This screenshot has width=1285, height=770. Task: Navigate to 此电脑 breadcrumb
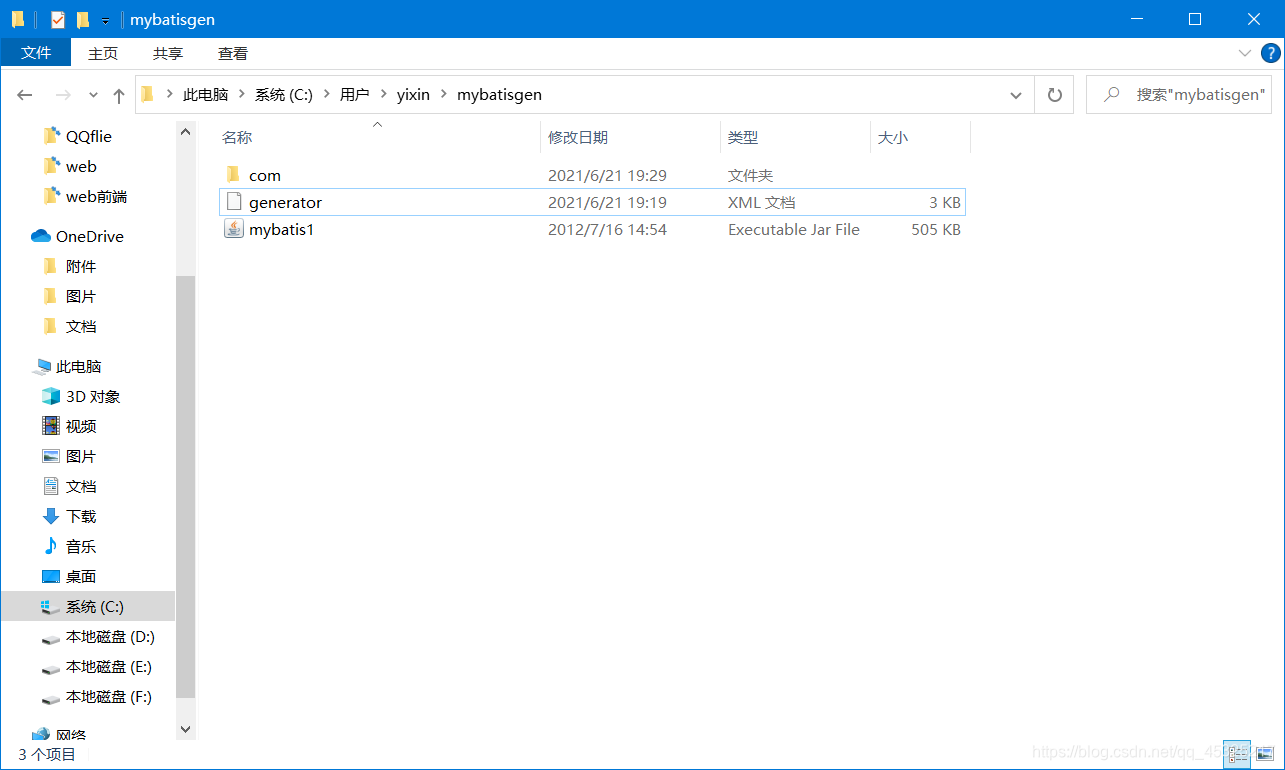point(205,95)
